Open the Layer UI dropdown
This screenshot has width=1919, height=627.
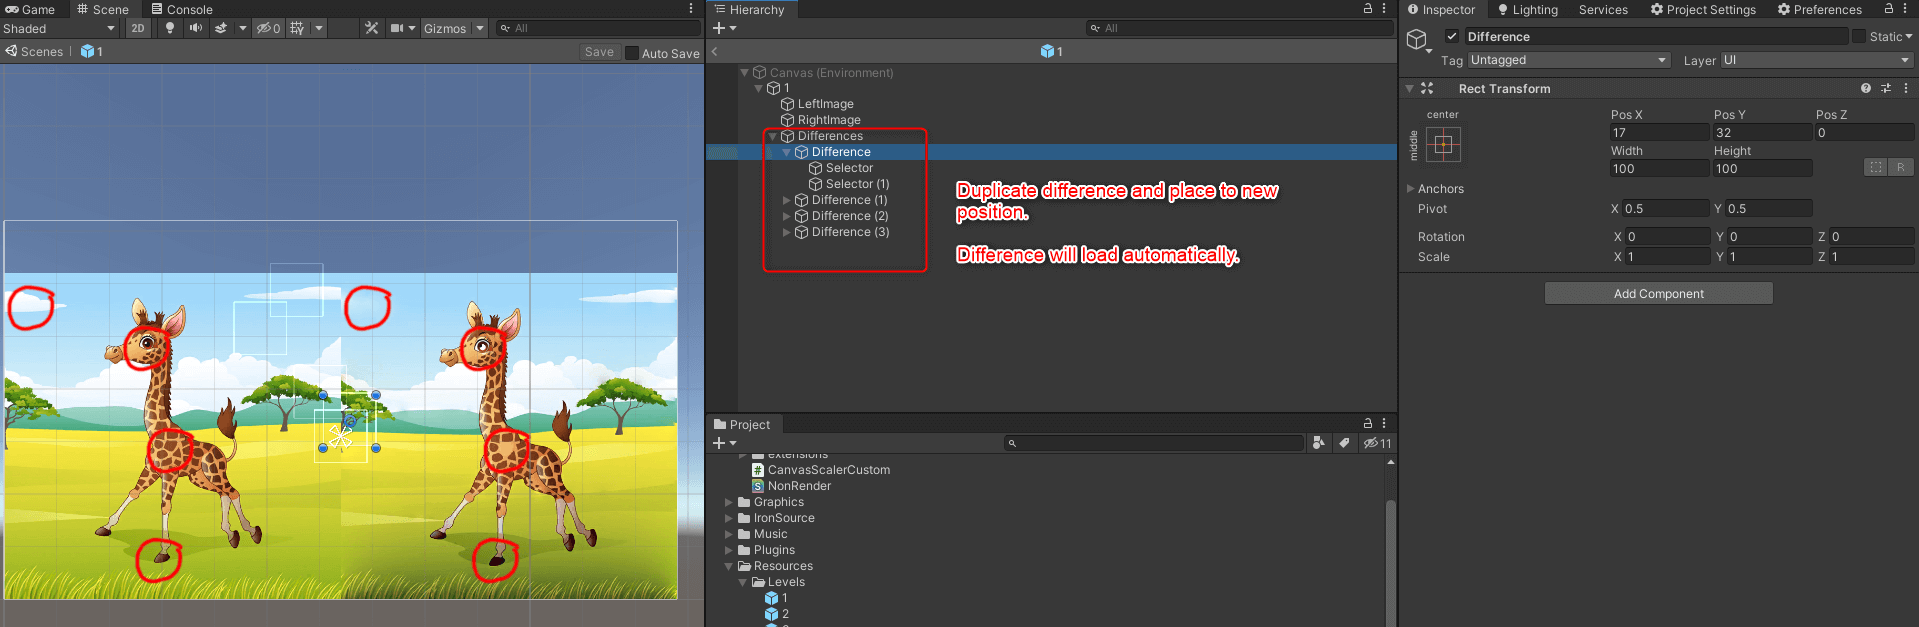click(x=1816, y=60)
